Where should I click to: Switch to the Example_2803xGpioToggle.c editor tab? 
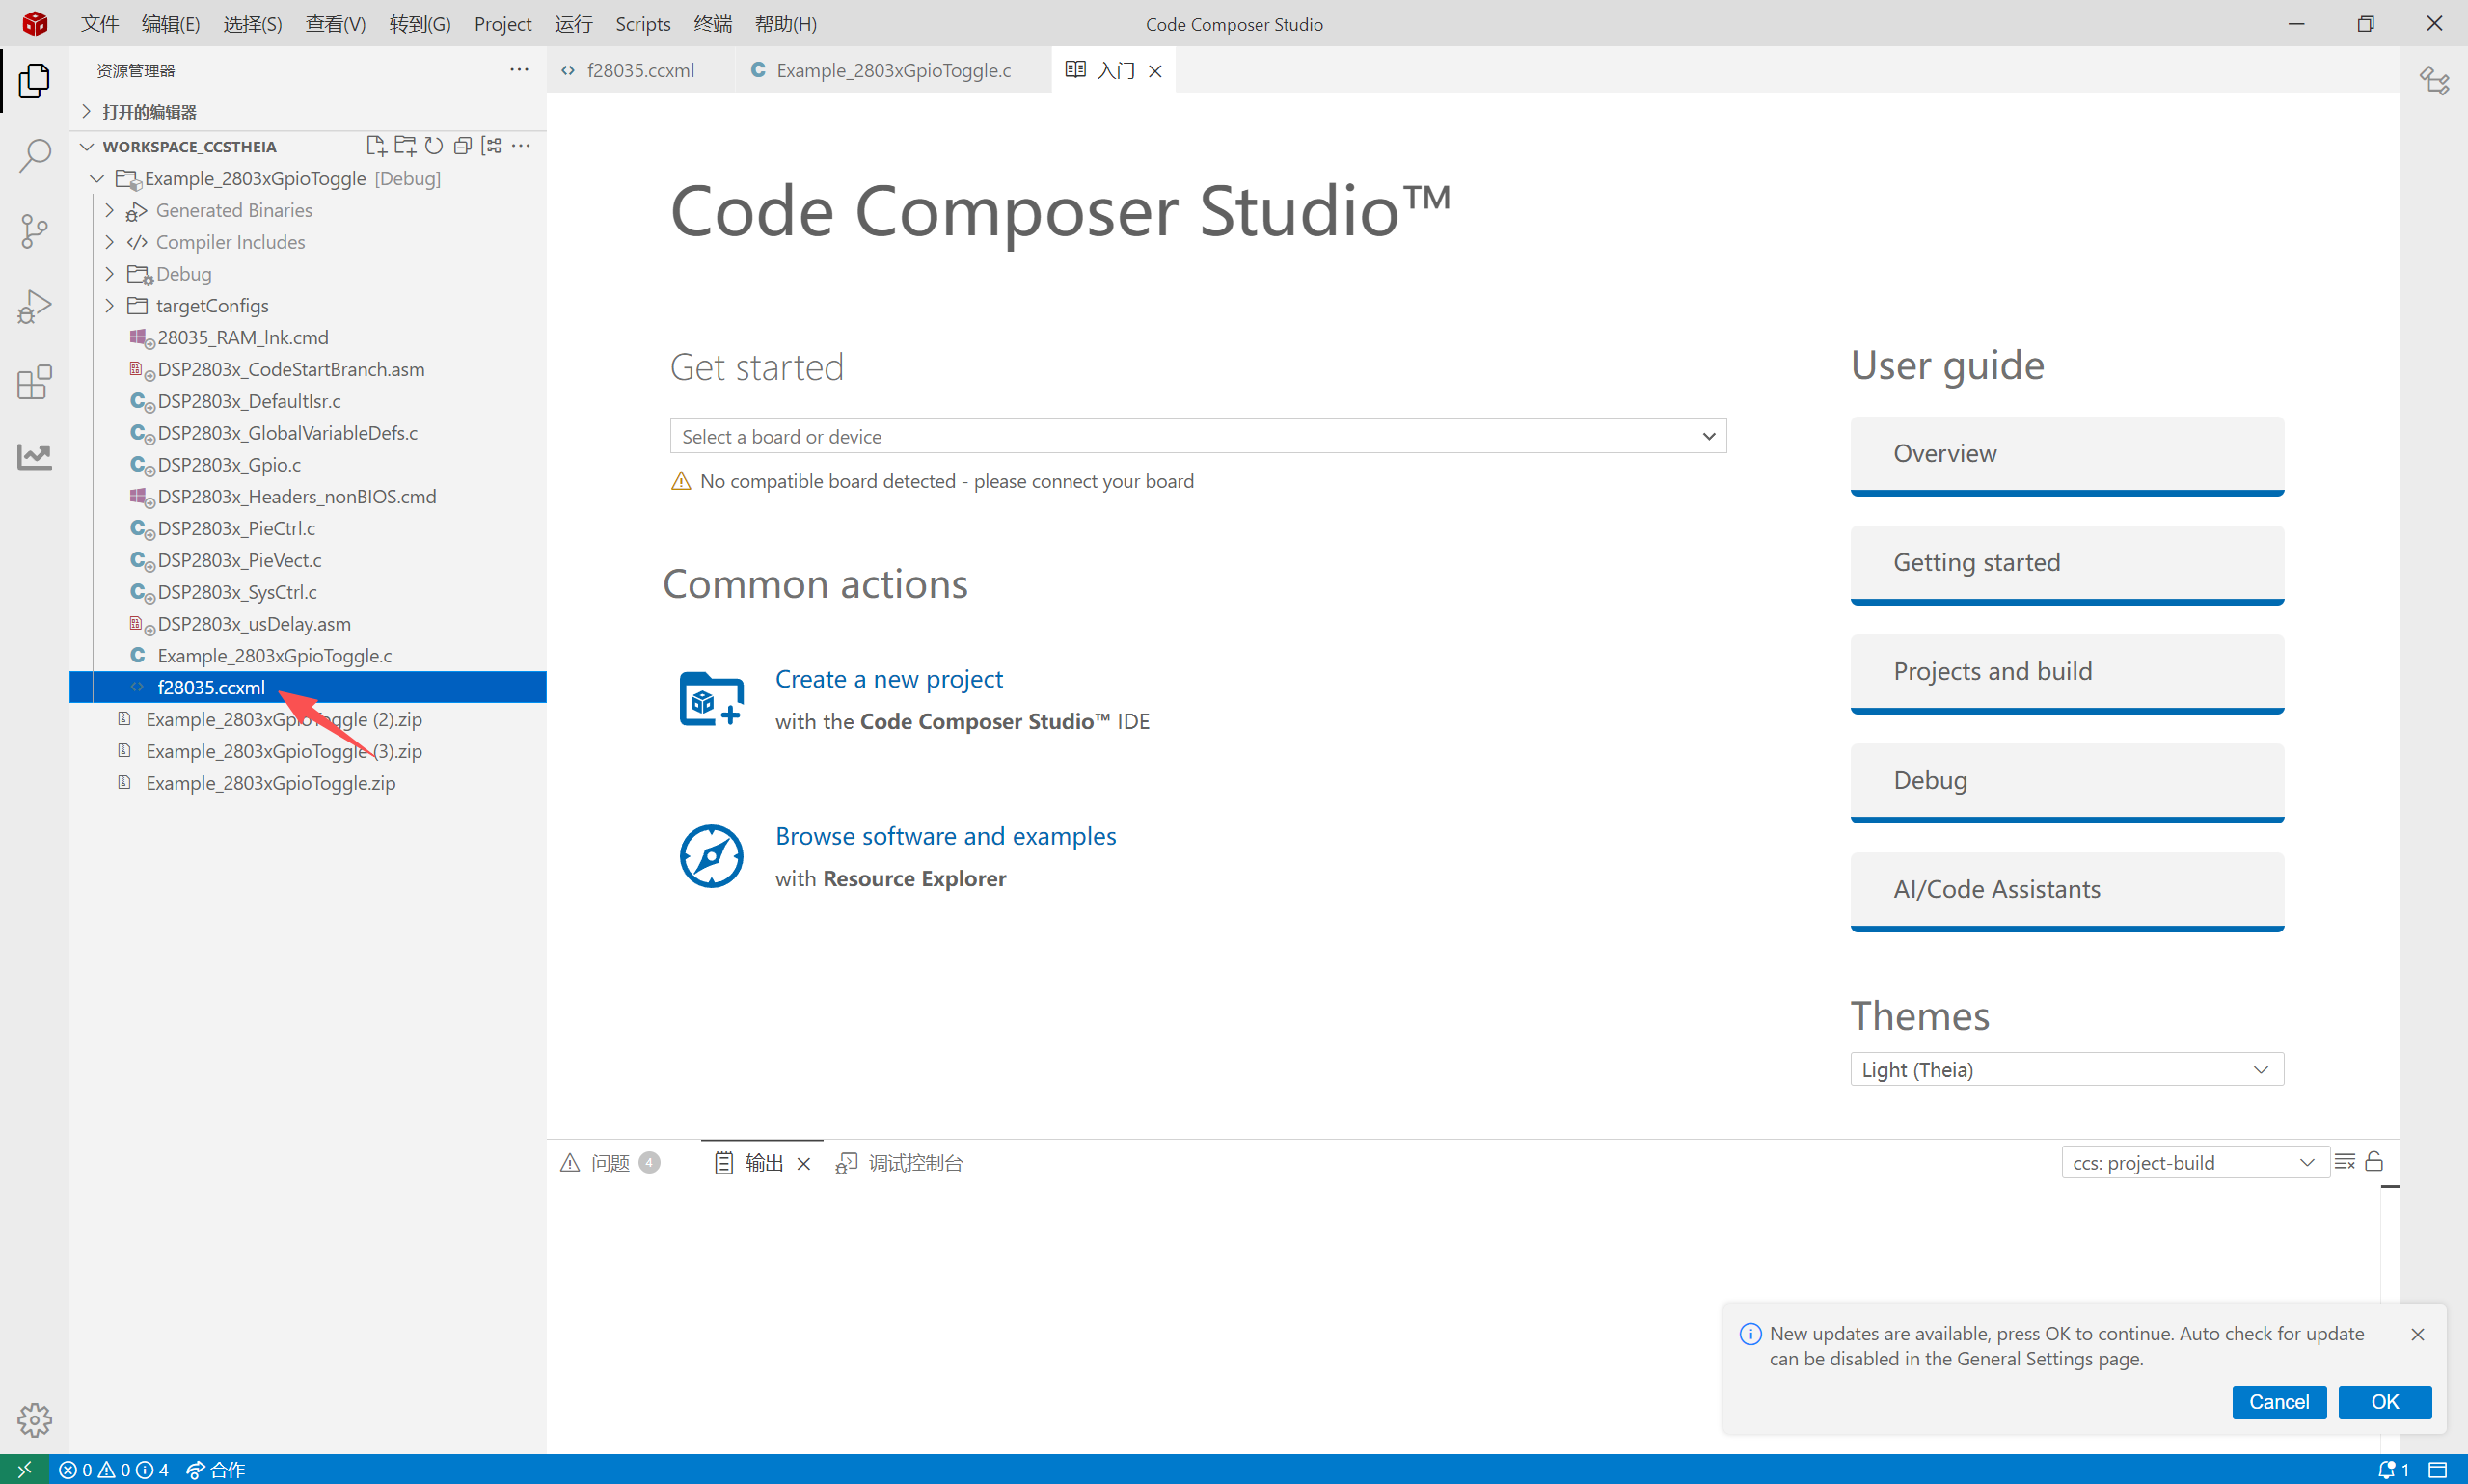(x=893, y=70)
